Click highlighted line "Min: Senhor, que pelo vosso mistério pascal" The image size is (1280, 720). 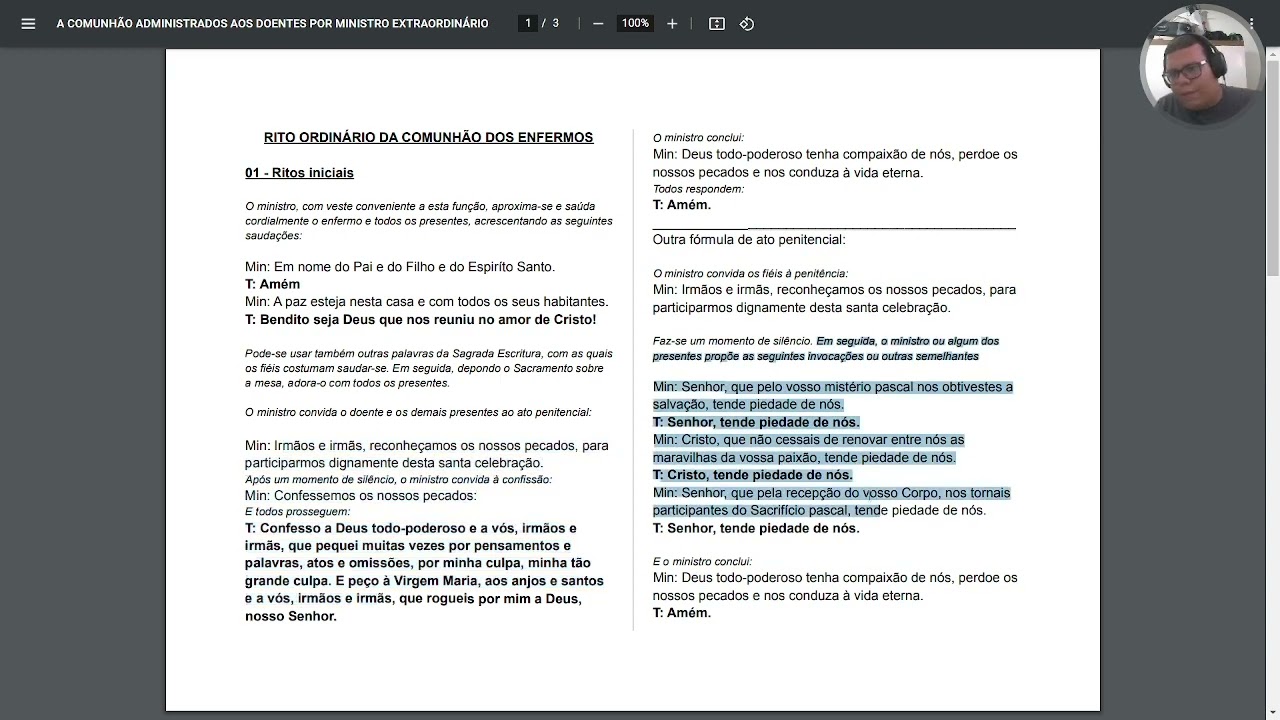click(833, 396)
